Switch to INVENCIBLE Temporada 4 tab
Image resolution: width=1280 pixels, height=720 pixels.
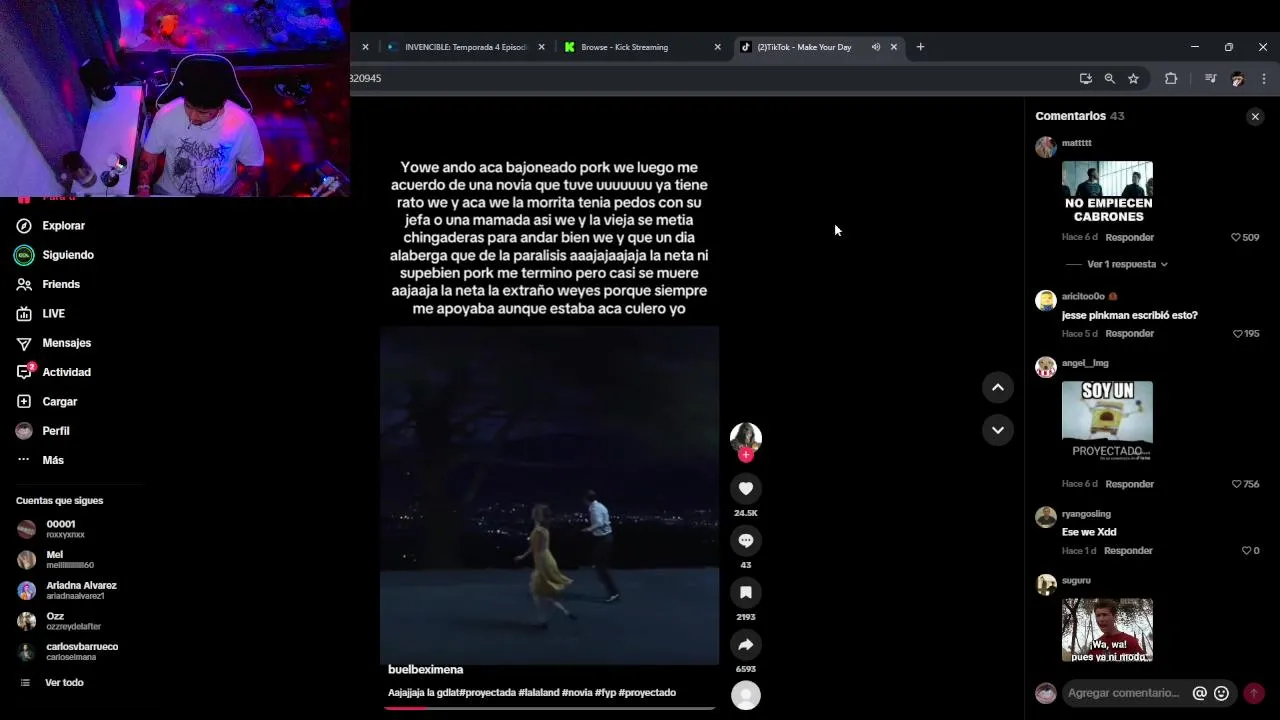(466, 47)
